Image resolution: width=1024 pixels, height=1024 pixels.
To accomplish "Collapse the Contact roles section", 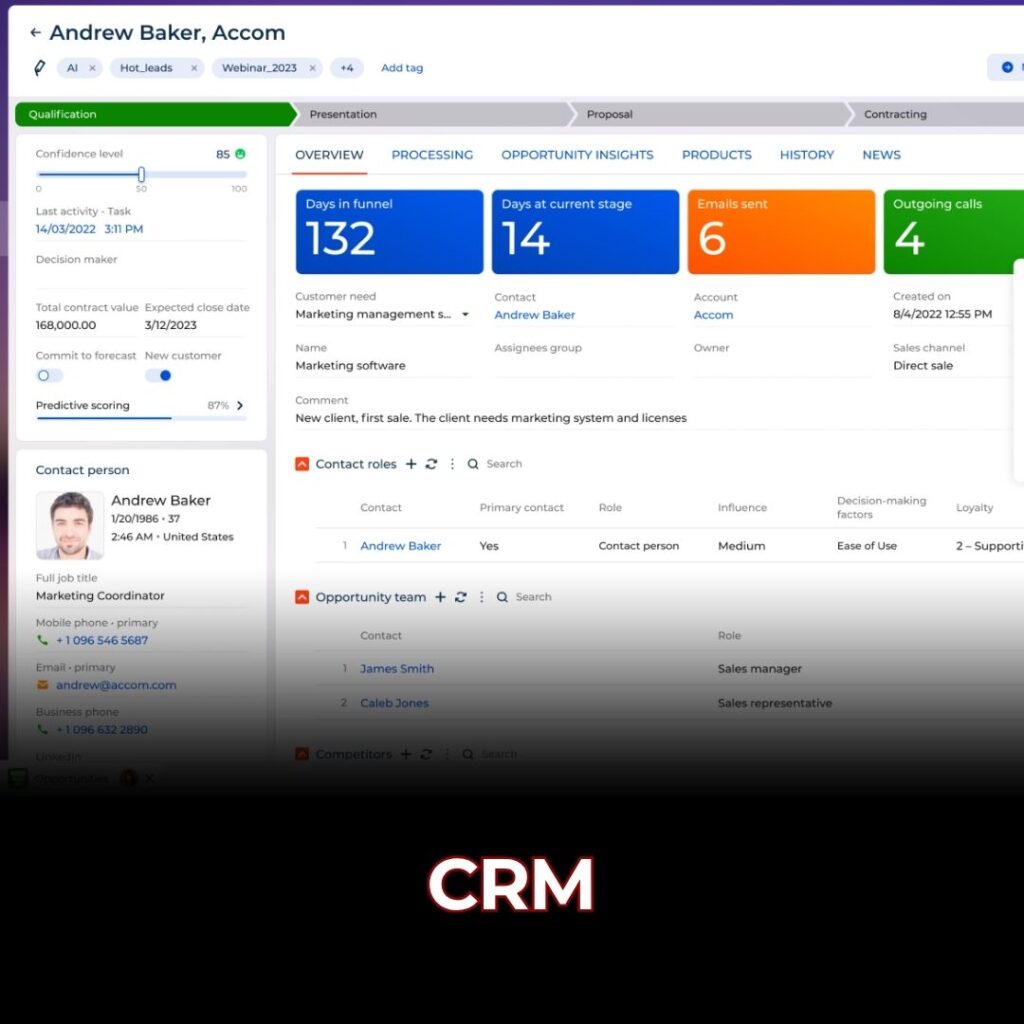I will point(302,464).
